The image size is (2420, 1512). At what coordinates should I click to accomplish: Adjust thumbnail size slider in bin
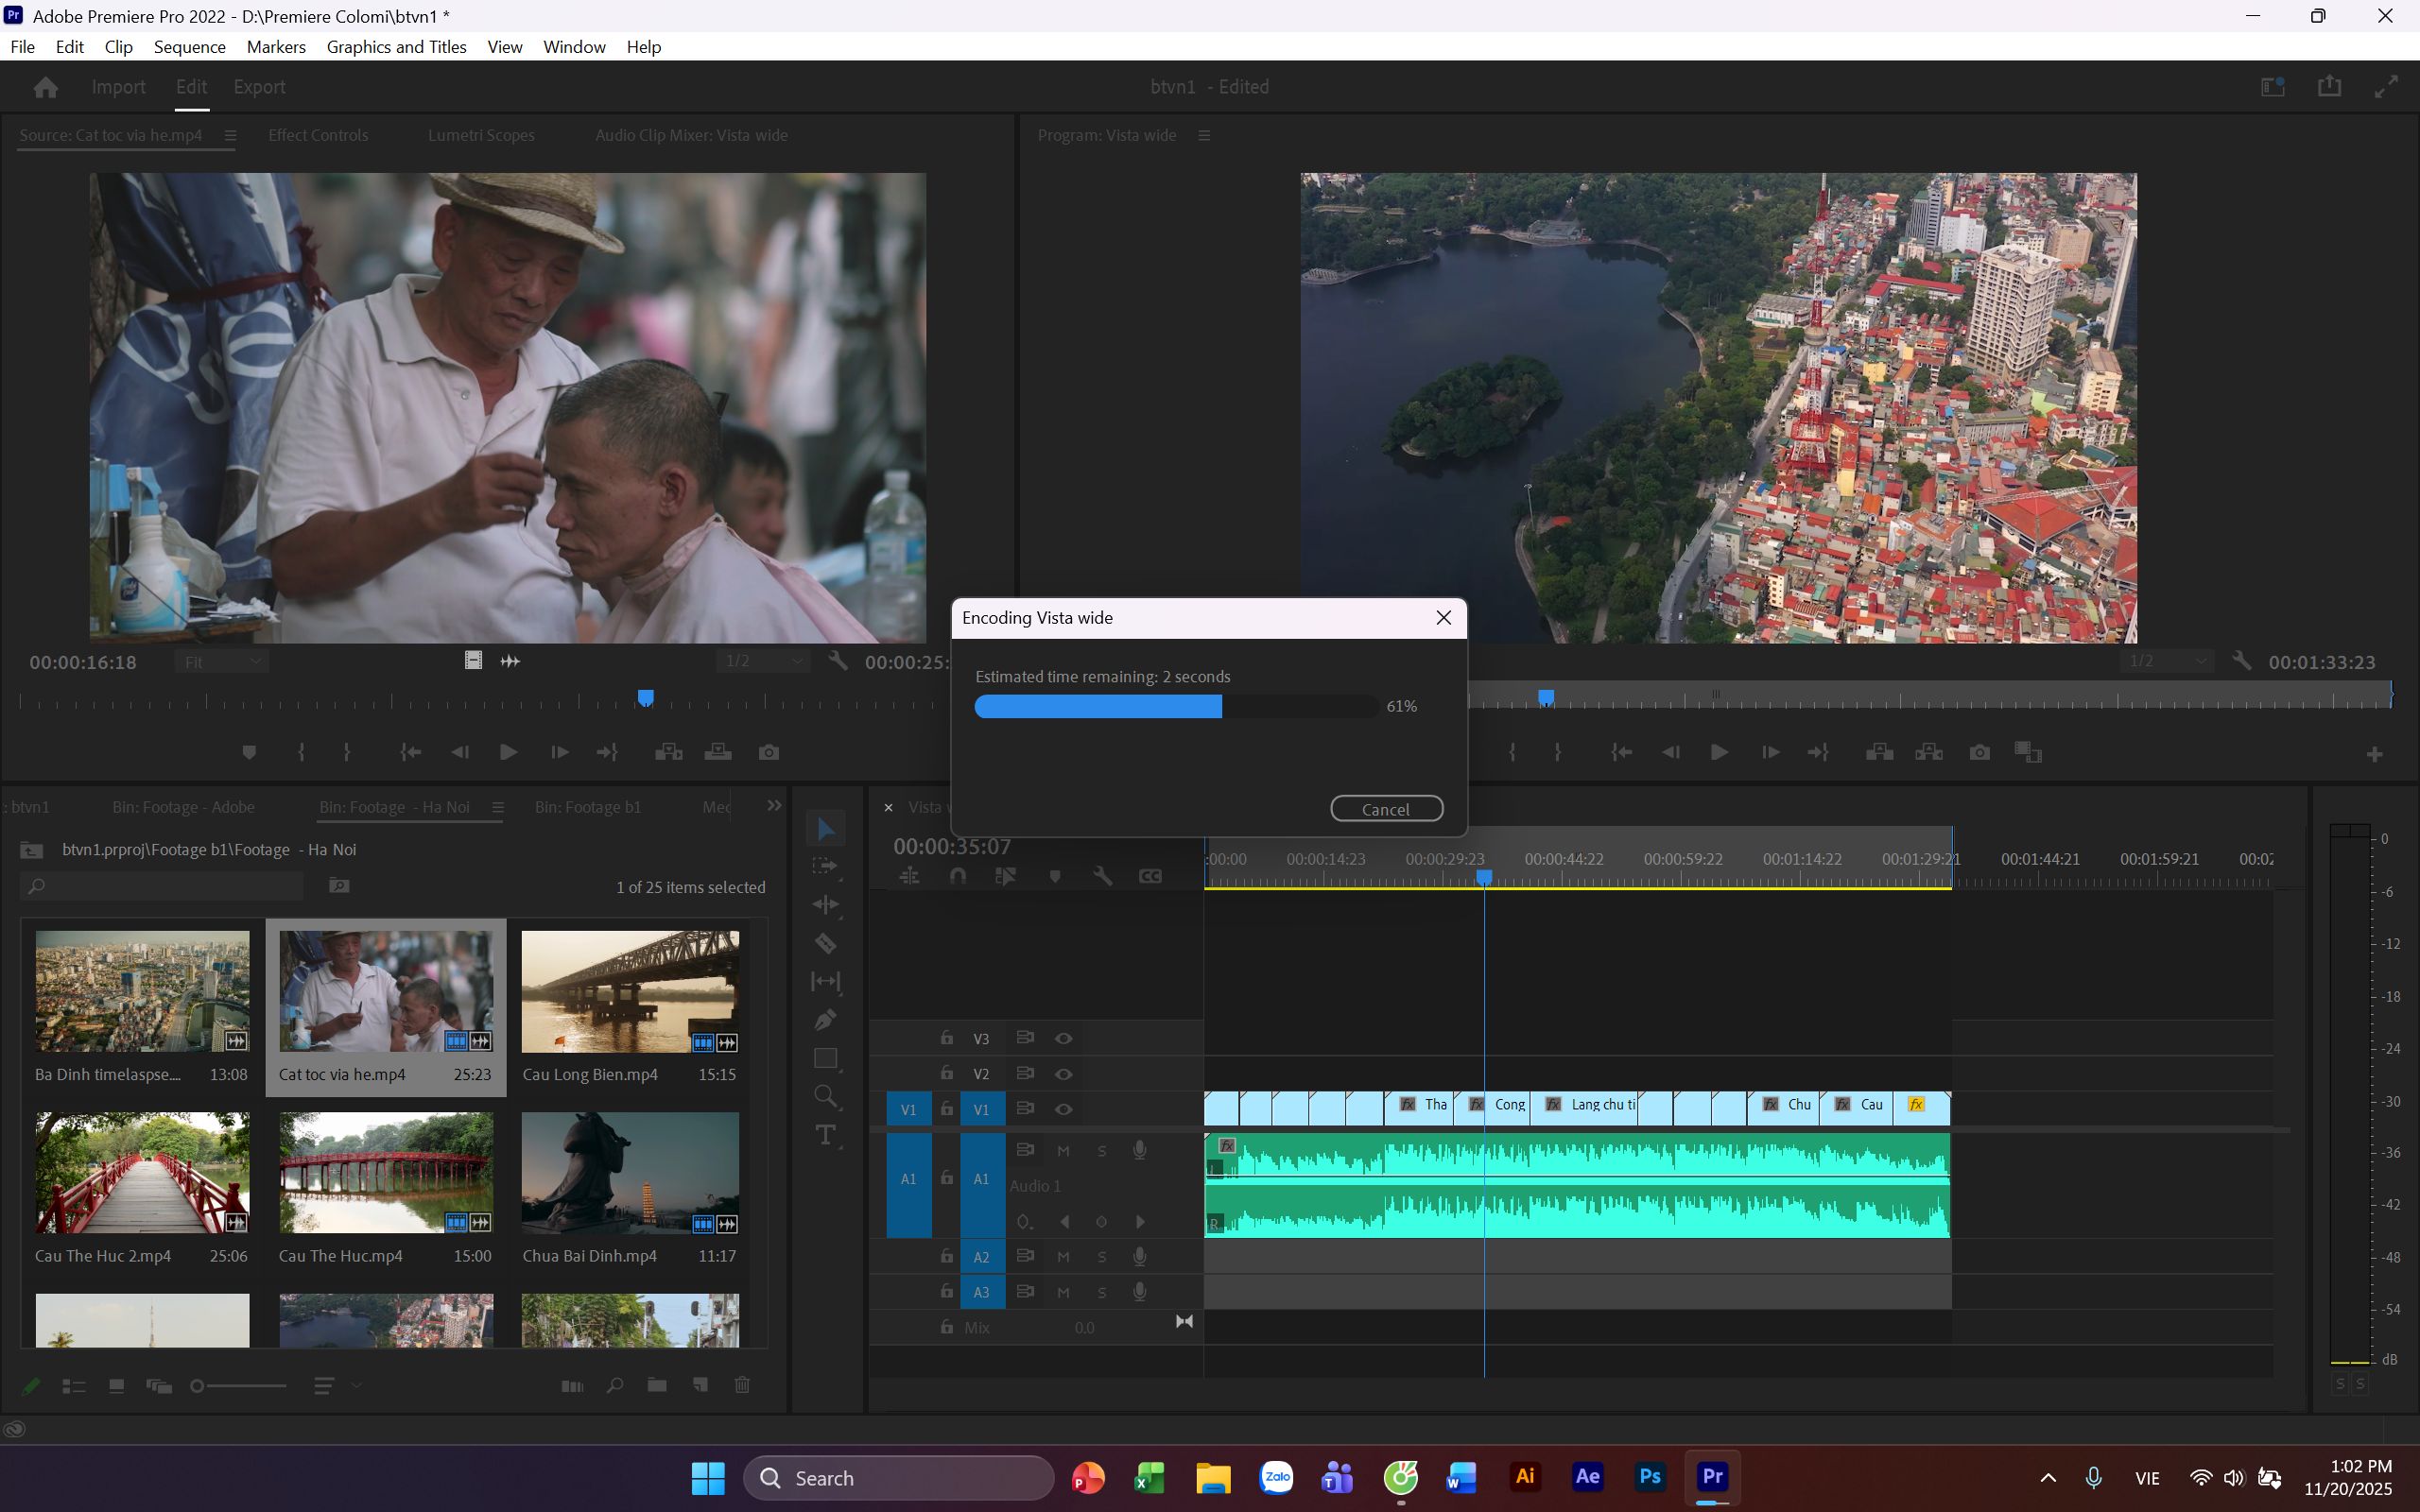pyautogui.click(x=238, y=1385)
